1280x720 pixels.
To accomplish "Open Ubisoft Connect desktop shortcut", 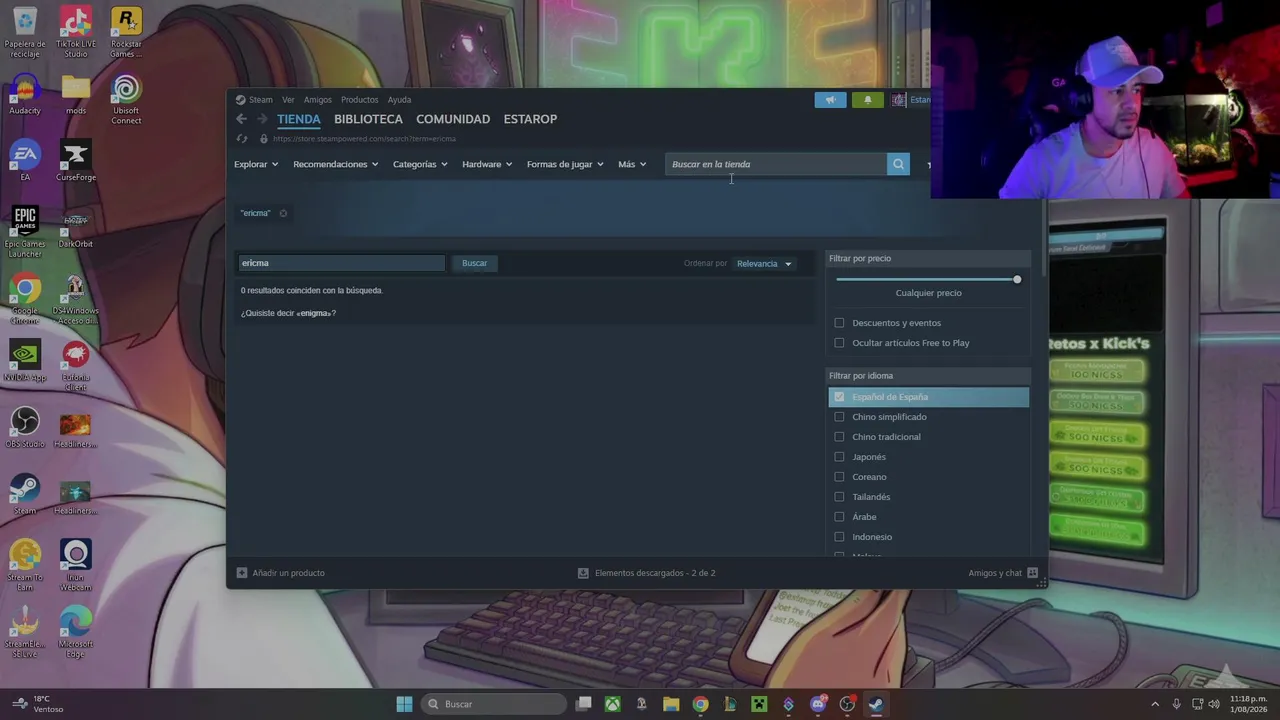I will (x=126, y=100).
